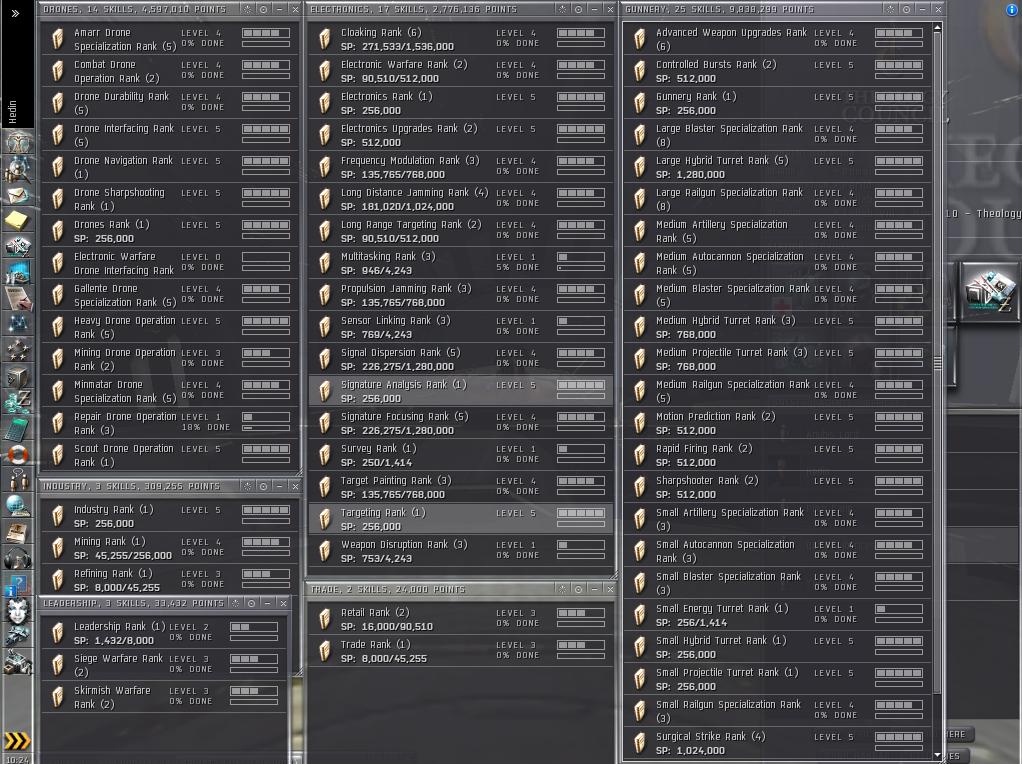Open the jukebox headphones icon

[18, 558]
